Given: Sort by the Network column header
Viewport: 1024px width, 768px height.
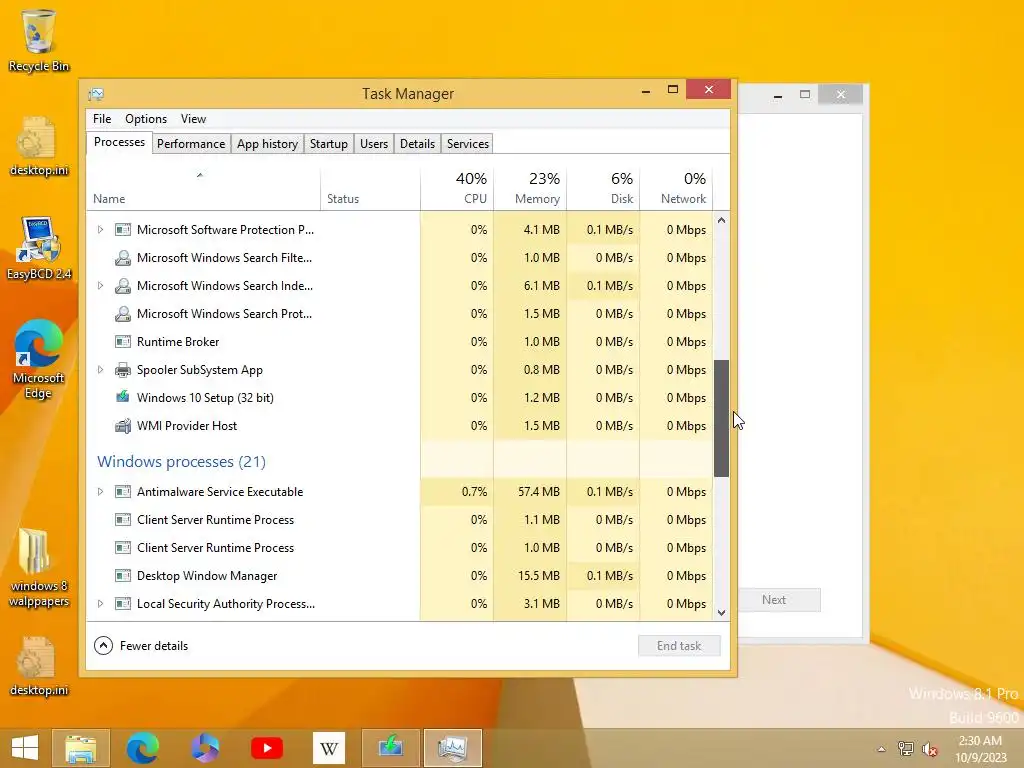Looking at the screenshot, I should pyautogui.click(x=676, y=189).
